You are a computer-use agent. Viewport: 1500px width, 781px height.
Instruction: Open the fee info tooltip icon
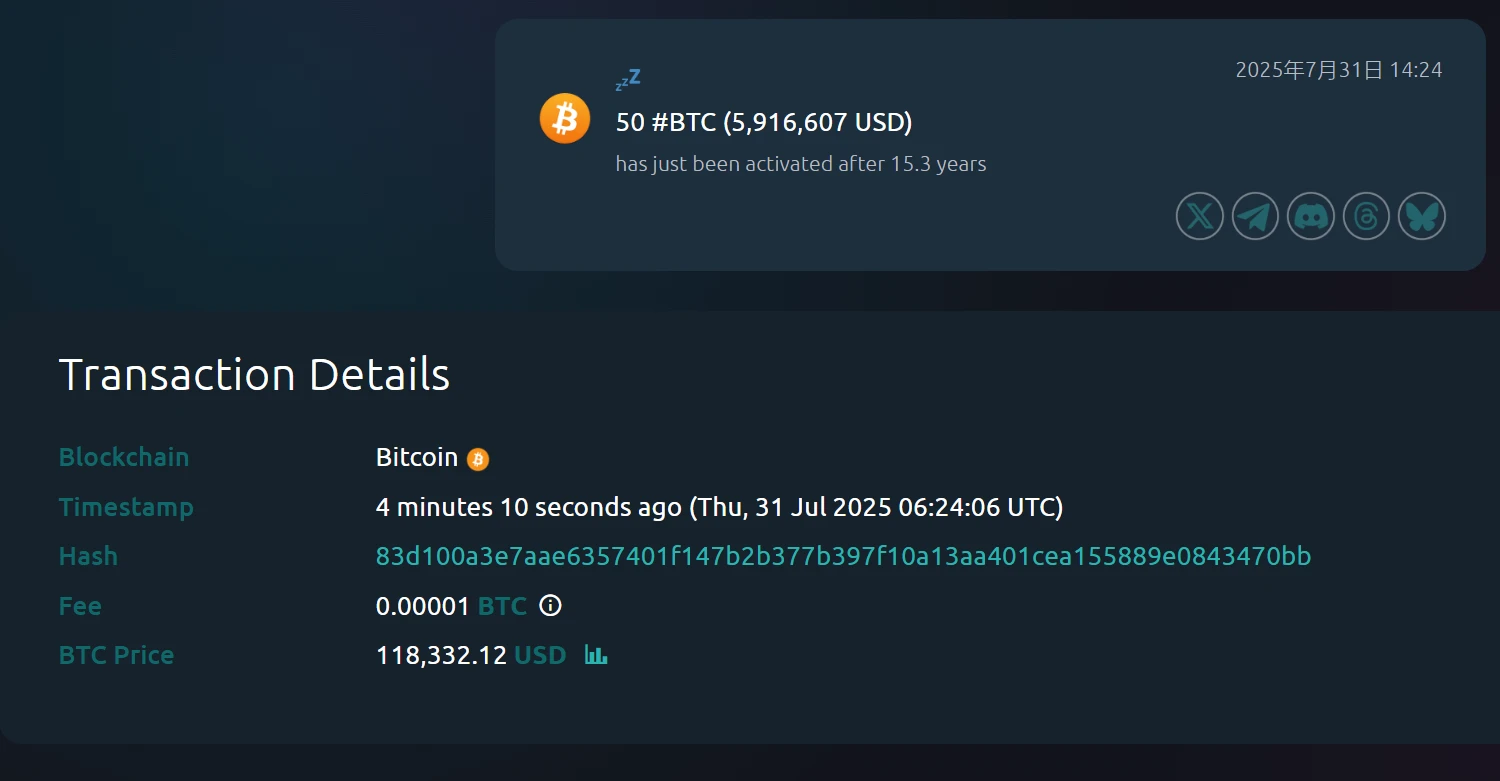click(551, 605)
